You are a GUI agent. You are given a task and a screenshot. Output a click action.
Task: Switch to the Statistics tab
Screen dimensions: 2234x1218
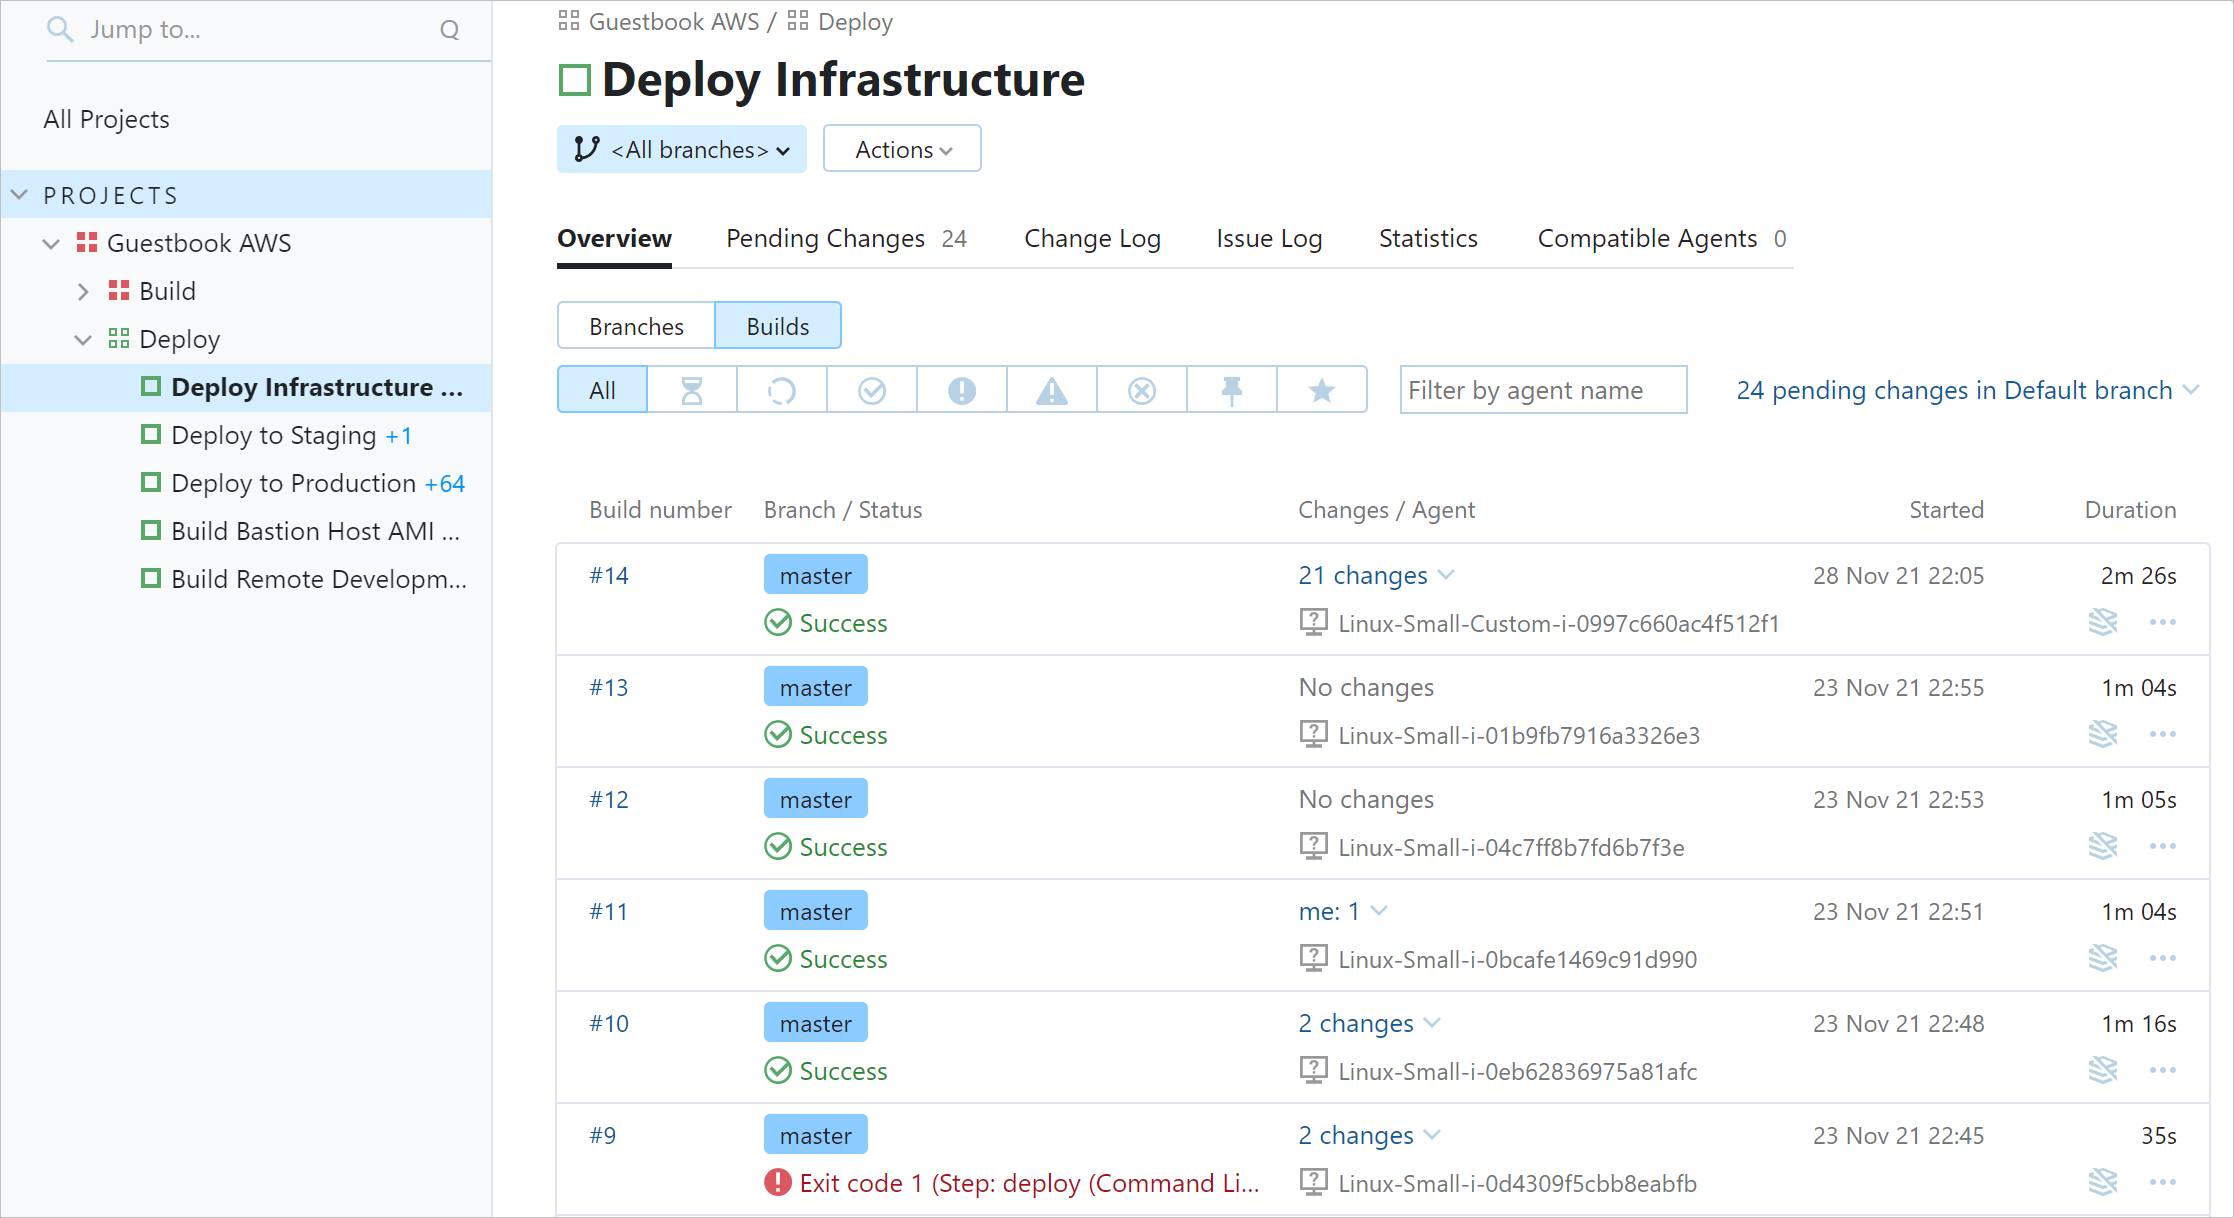tap(1428, 238)
